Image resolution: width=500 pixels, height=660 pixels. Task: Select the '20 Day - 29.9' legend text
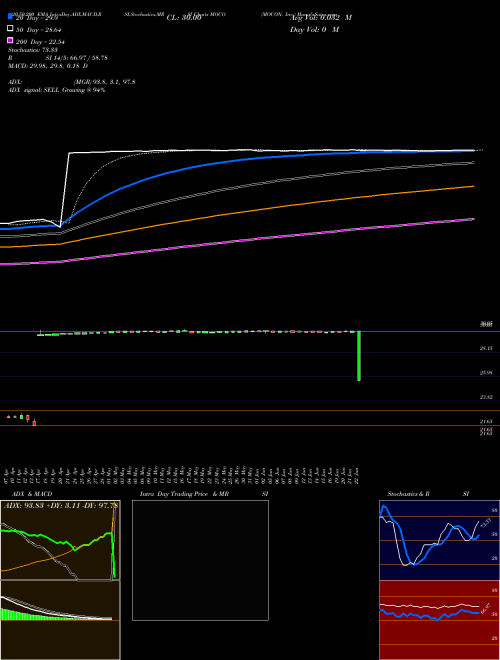[x=37, y=18]
